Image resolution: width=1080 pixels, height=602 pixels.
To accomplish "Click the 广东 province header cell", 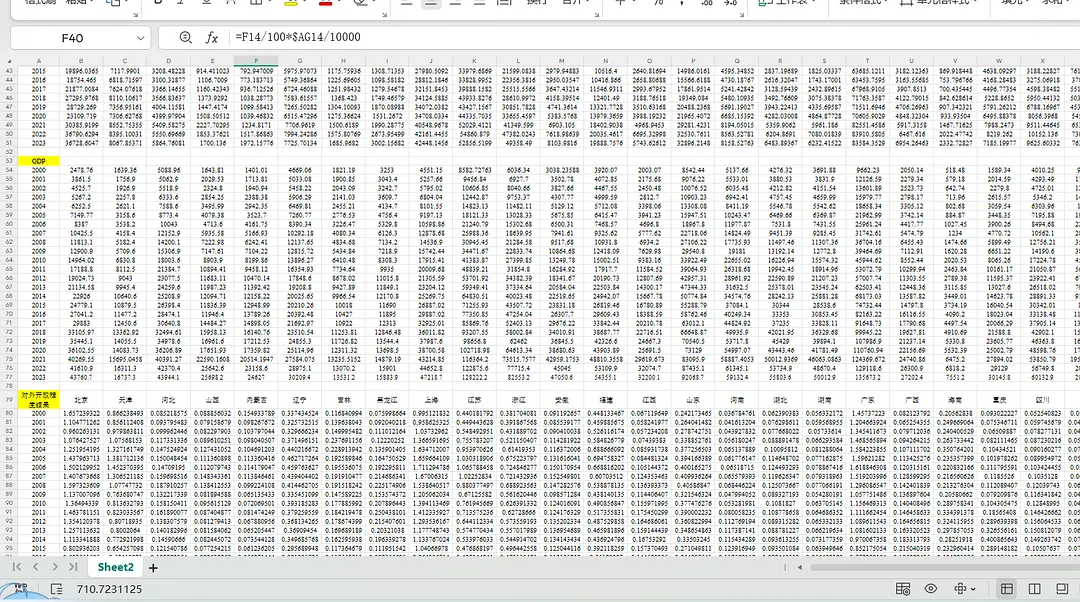I will click(x=867, y=399).
